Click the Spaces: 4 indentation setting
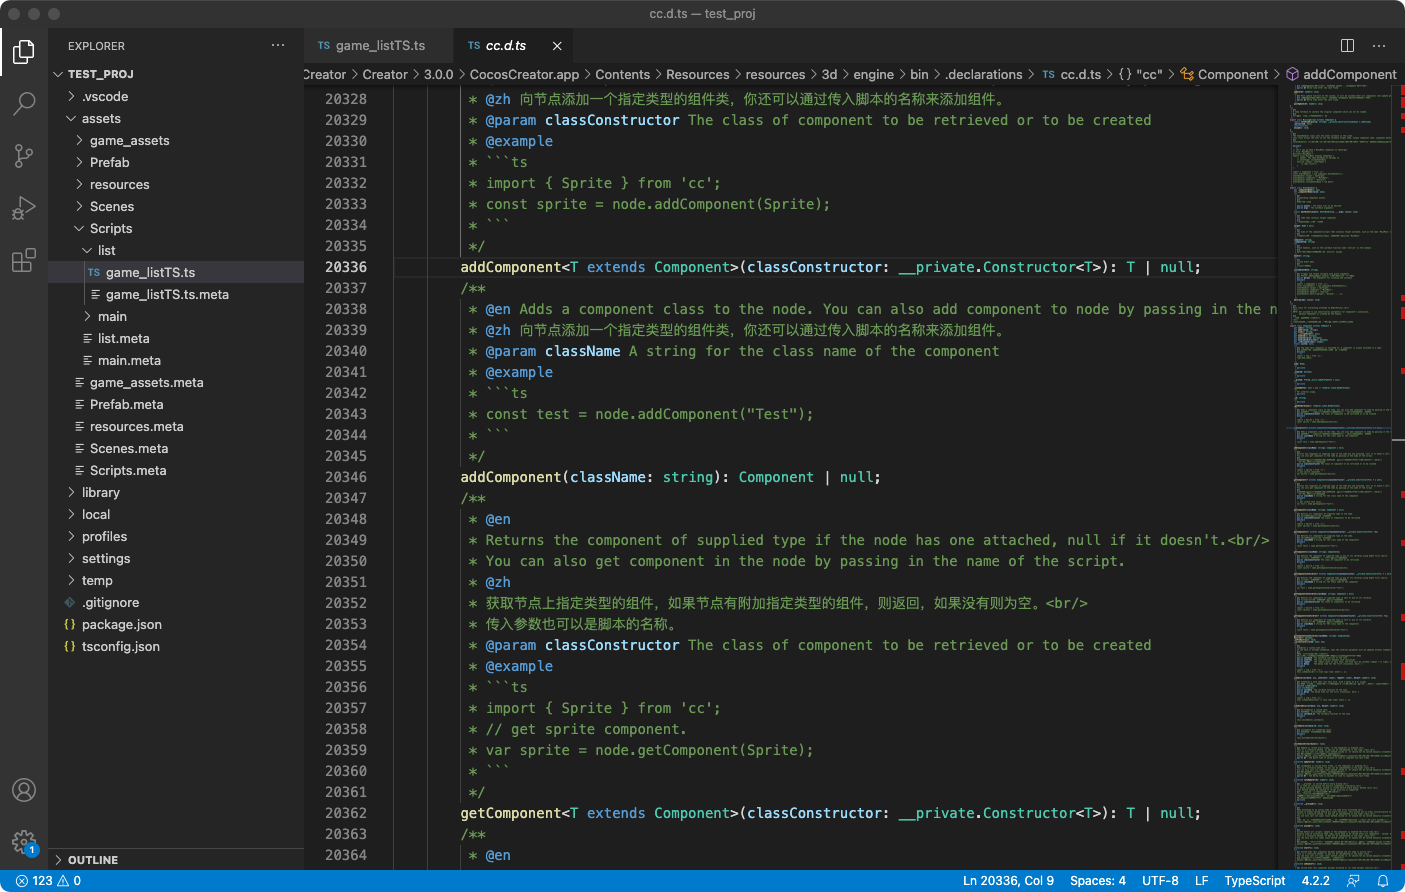 1097,881
